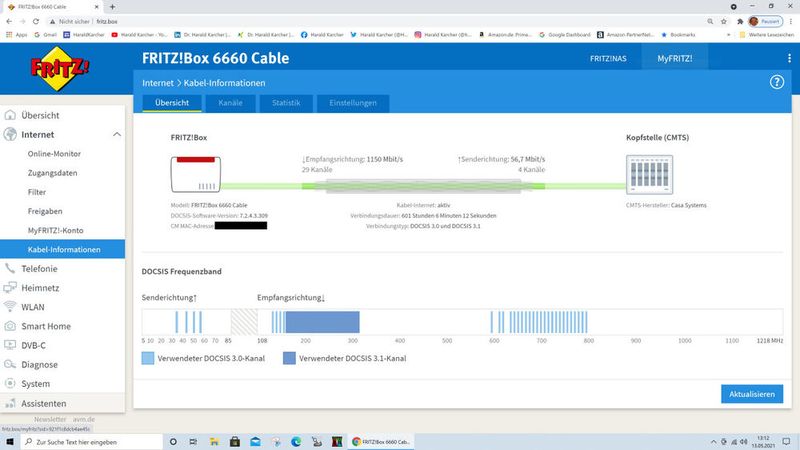The image size is (800, 450).
Task: Open the browser zoom magnifier icon
Action: (x=710, y=21)
